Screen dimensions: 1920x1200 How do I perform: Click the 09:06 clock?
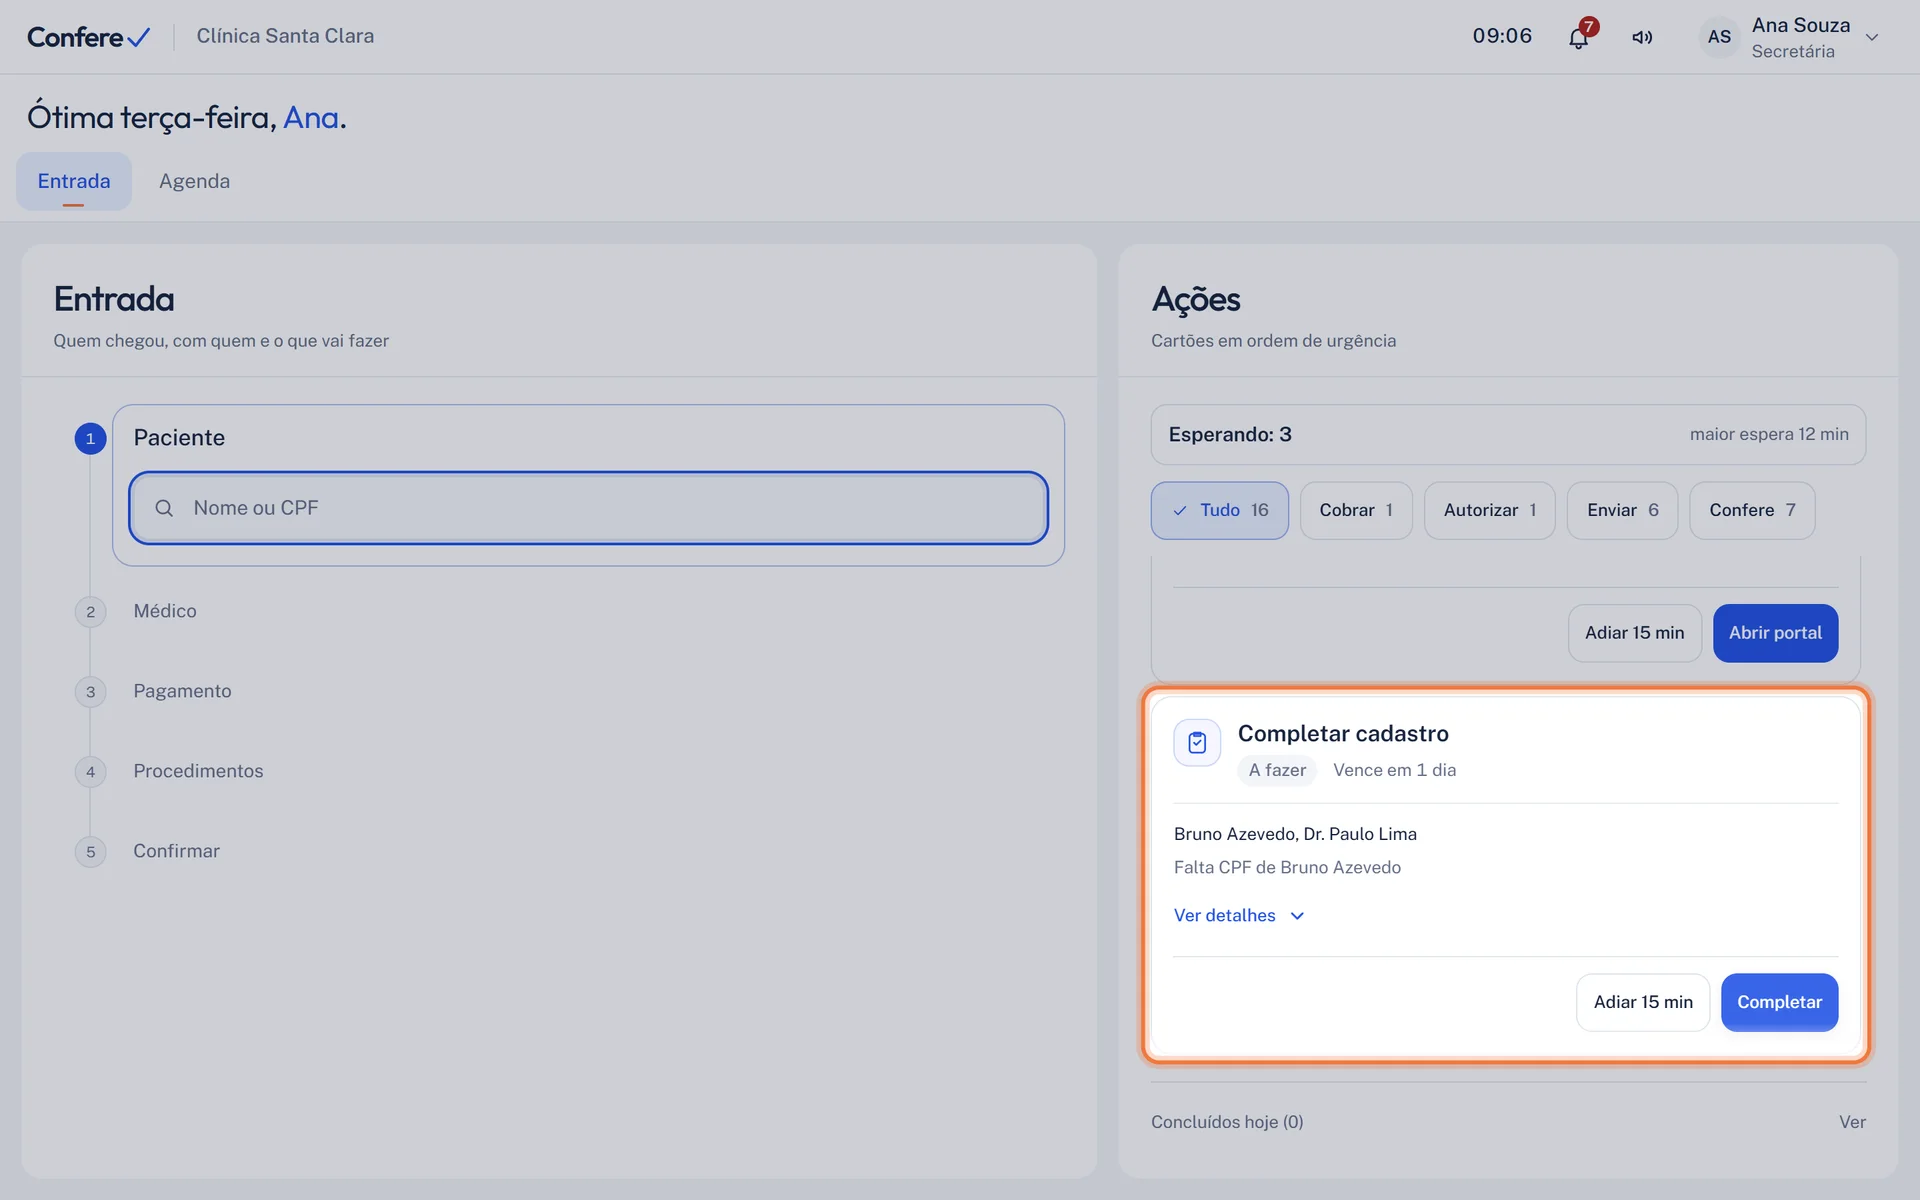(1502, 36)
